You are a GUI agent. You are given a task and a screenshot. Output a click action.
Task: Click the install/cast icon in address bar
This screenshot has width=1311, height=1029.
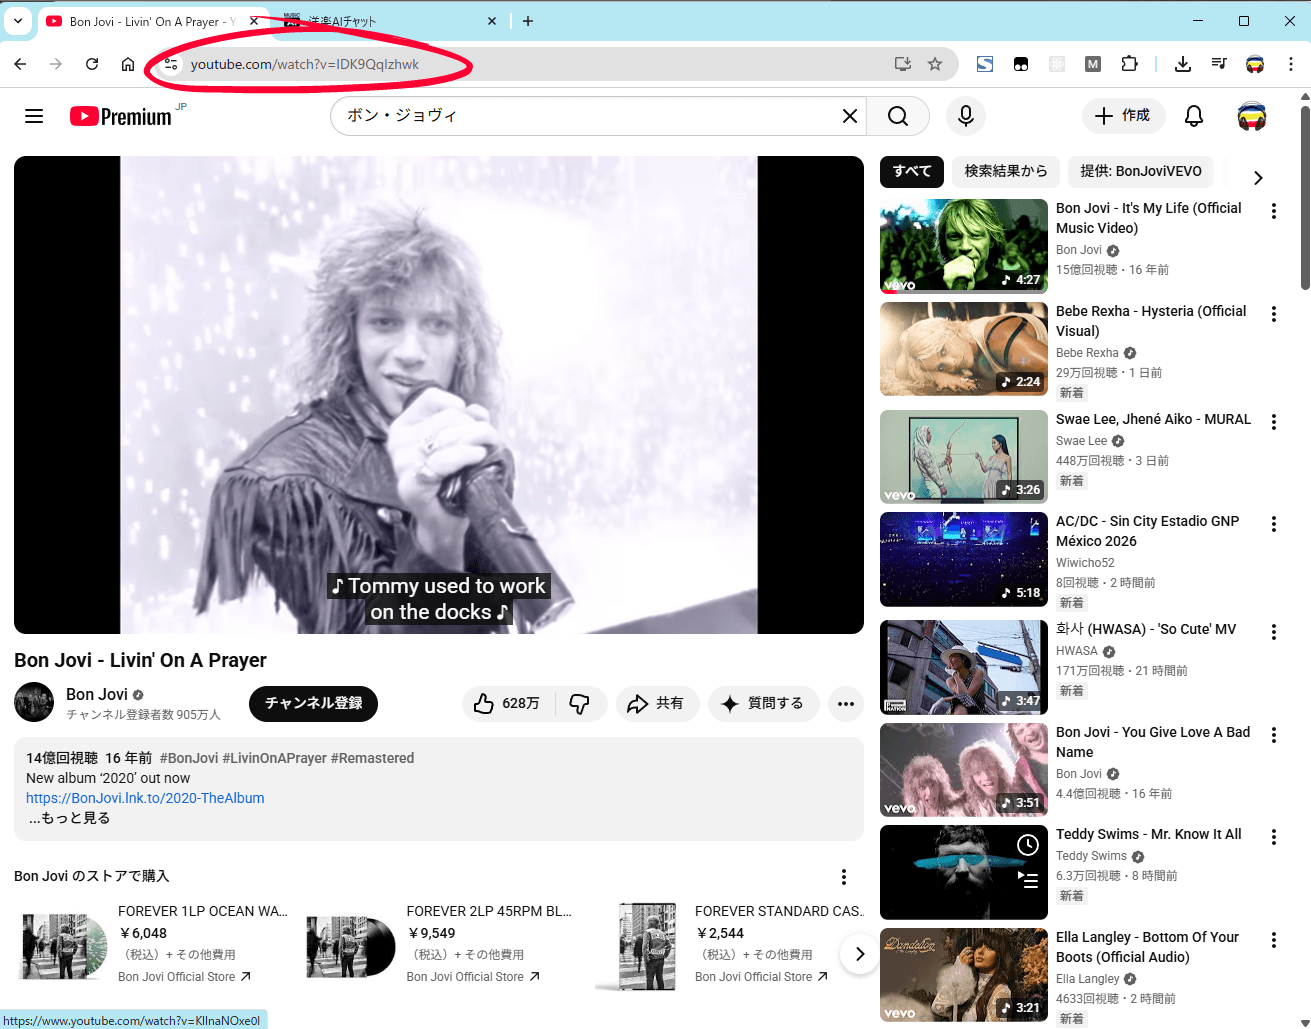tap(903, 64)
